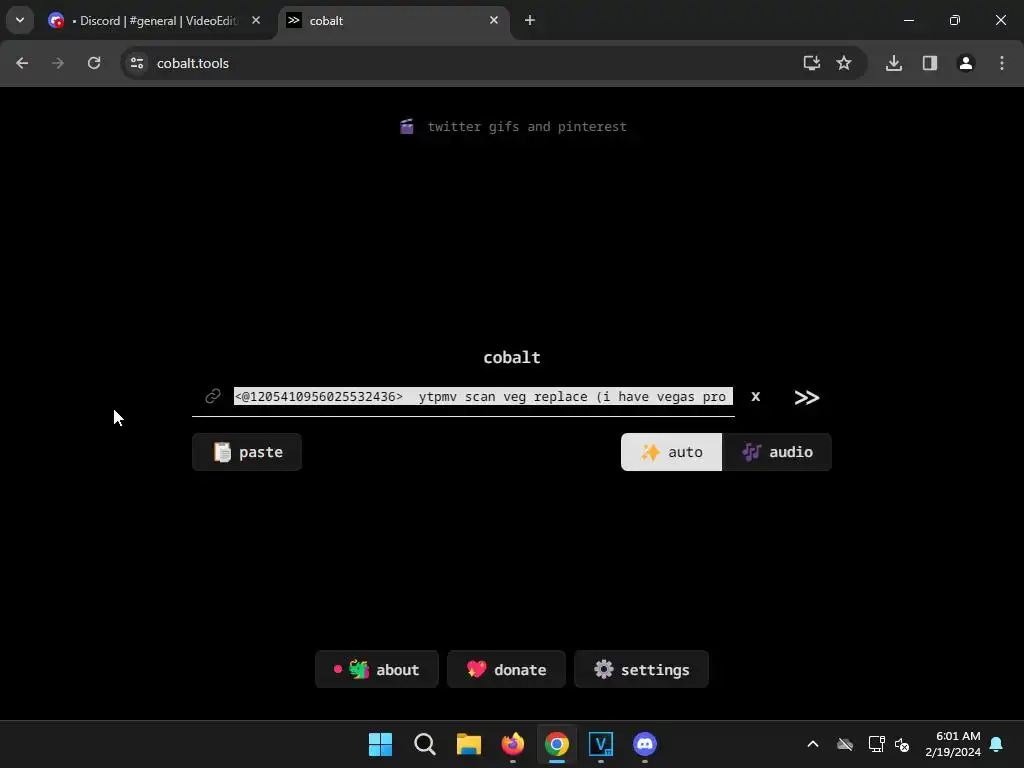1024x768 pixels.
Task: Open the network display tray icon
Action: 876,744
